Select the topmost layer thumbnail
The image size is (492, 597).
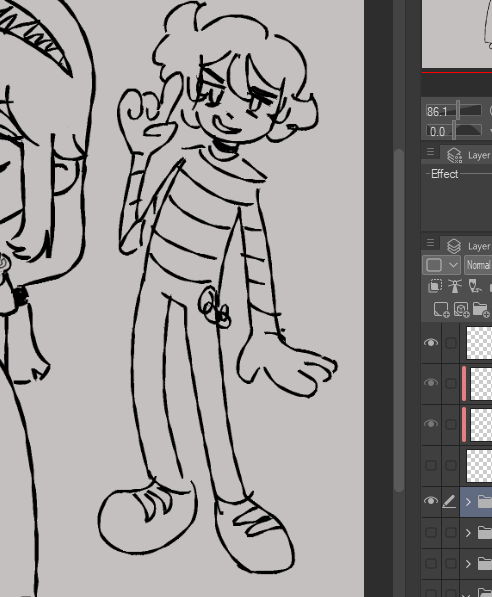coord(479,343)
